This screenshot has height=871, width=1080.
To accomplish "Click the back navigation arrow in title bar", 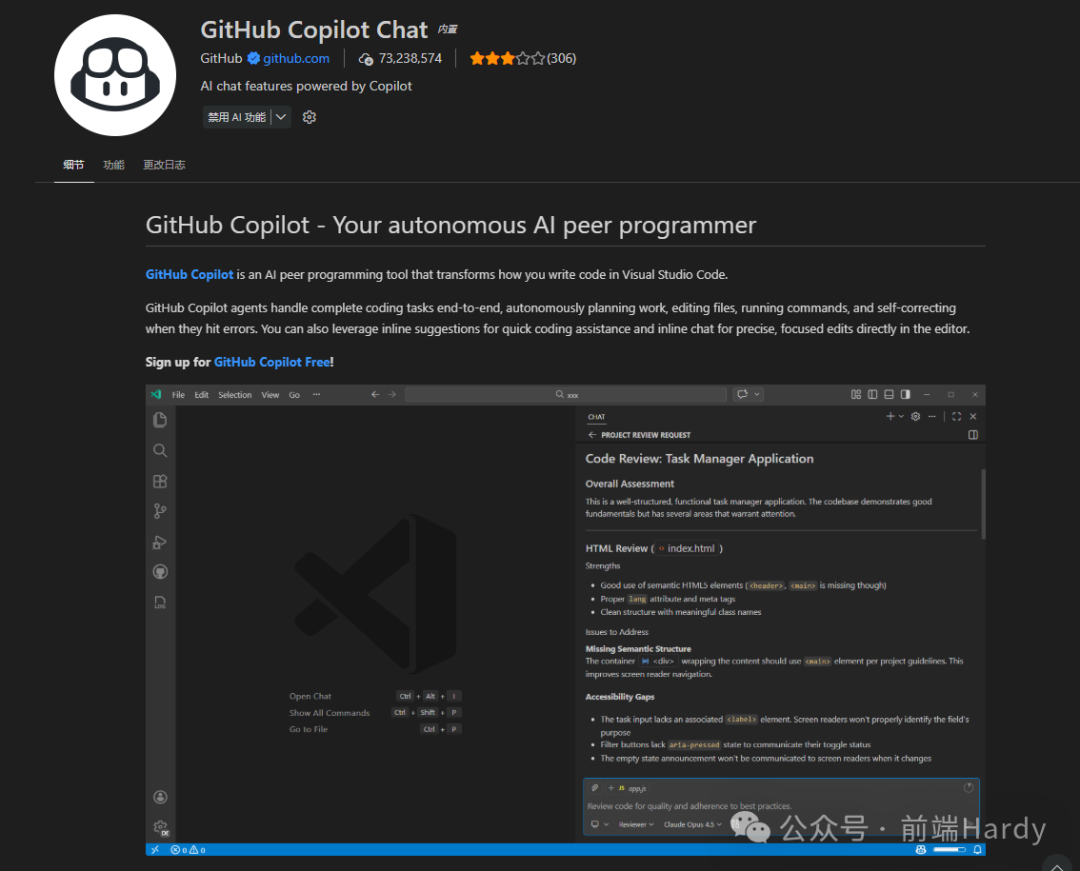I will [x=375, y=395].
